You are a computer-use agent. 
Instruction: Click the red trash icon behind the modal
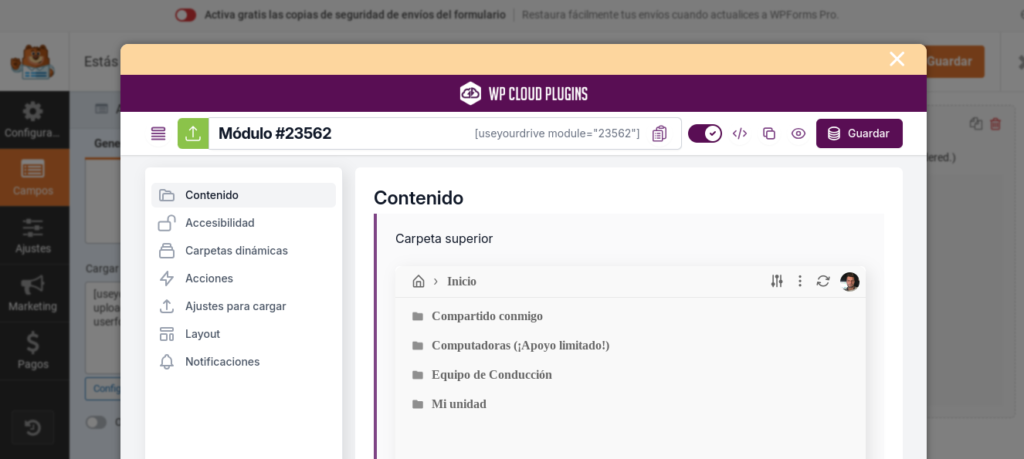995,123
